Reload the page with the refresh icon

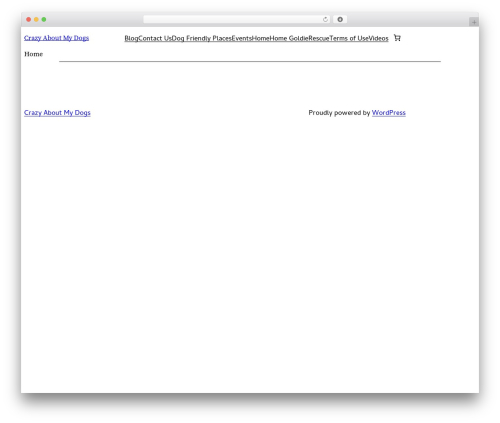tap(325, 20)
